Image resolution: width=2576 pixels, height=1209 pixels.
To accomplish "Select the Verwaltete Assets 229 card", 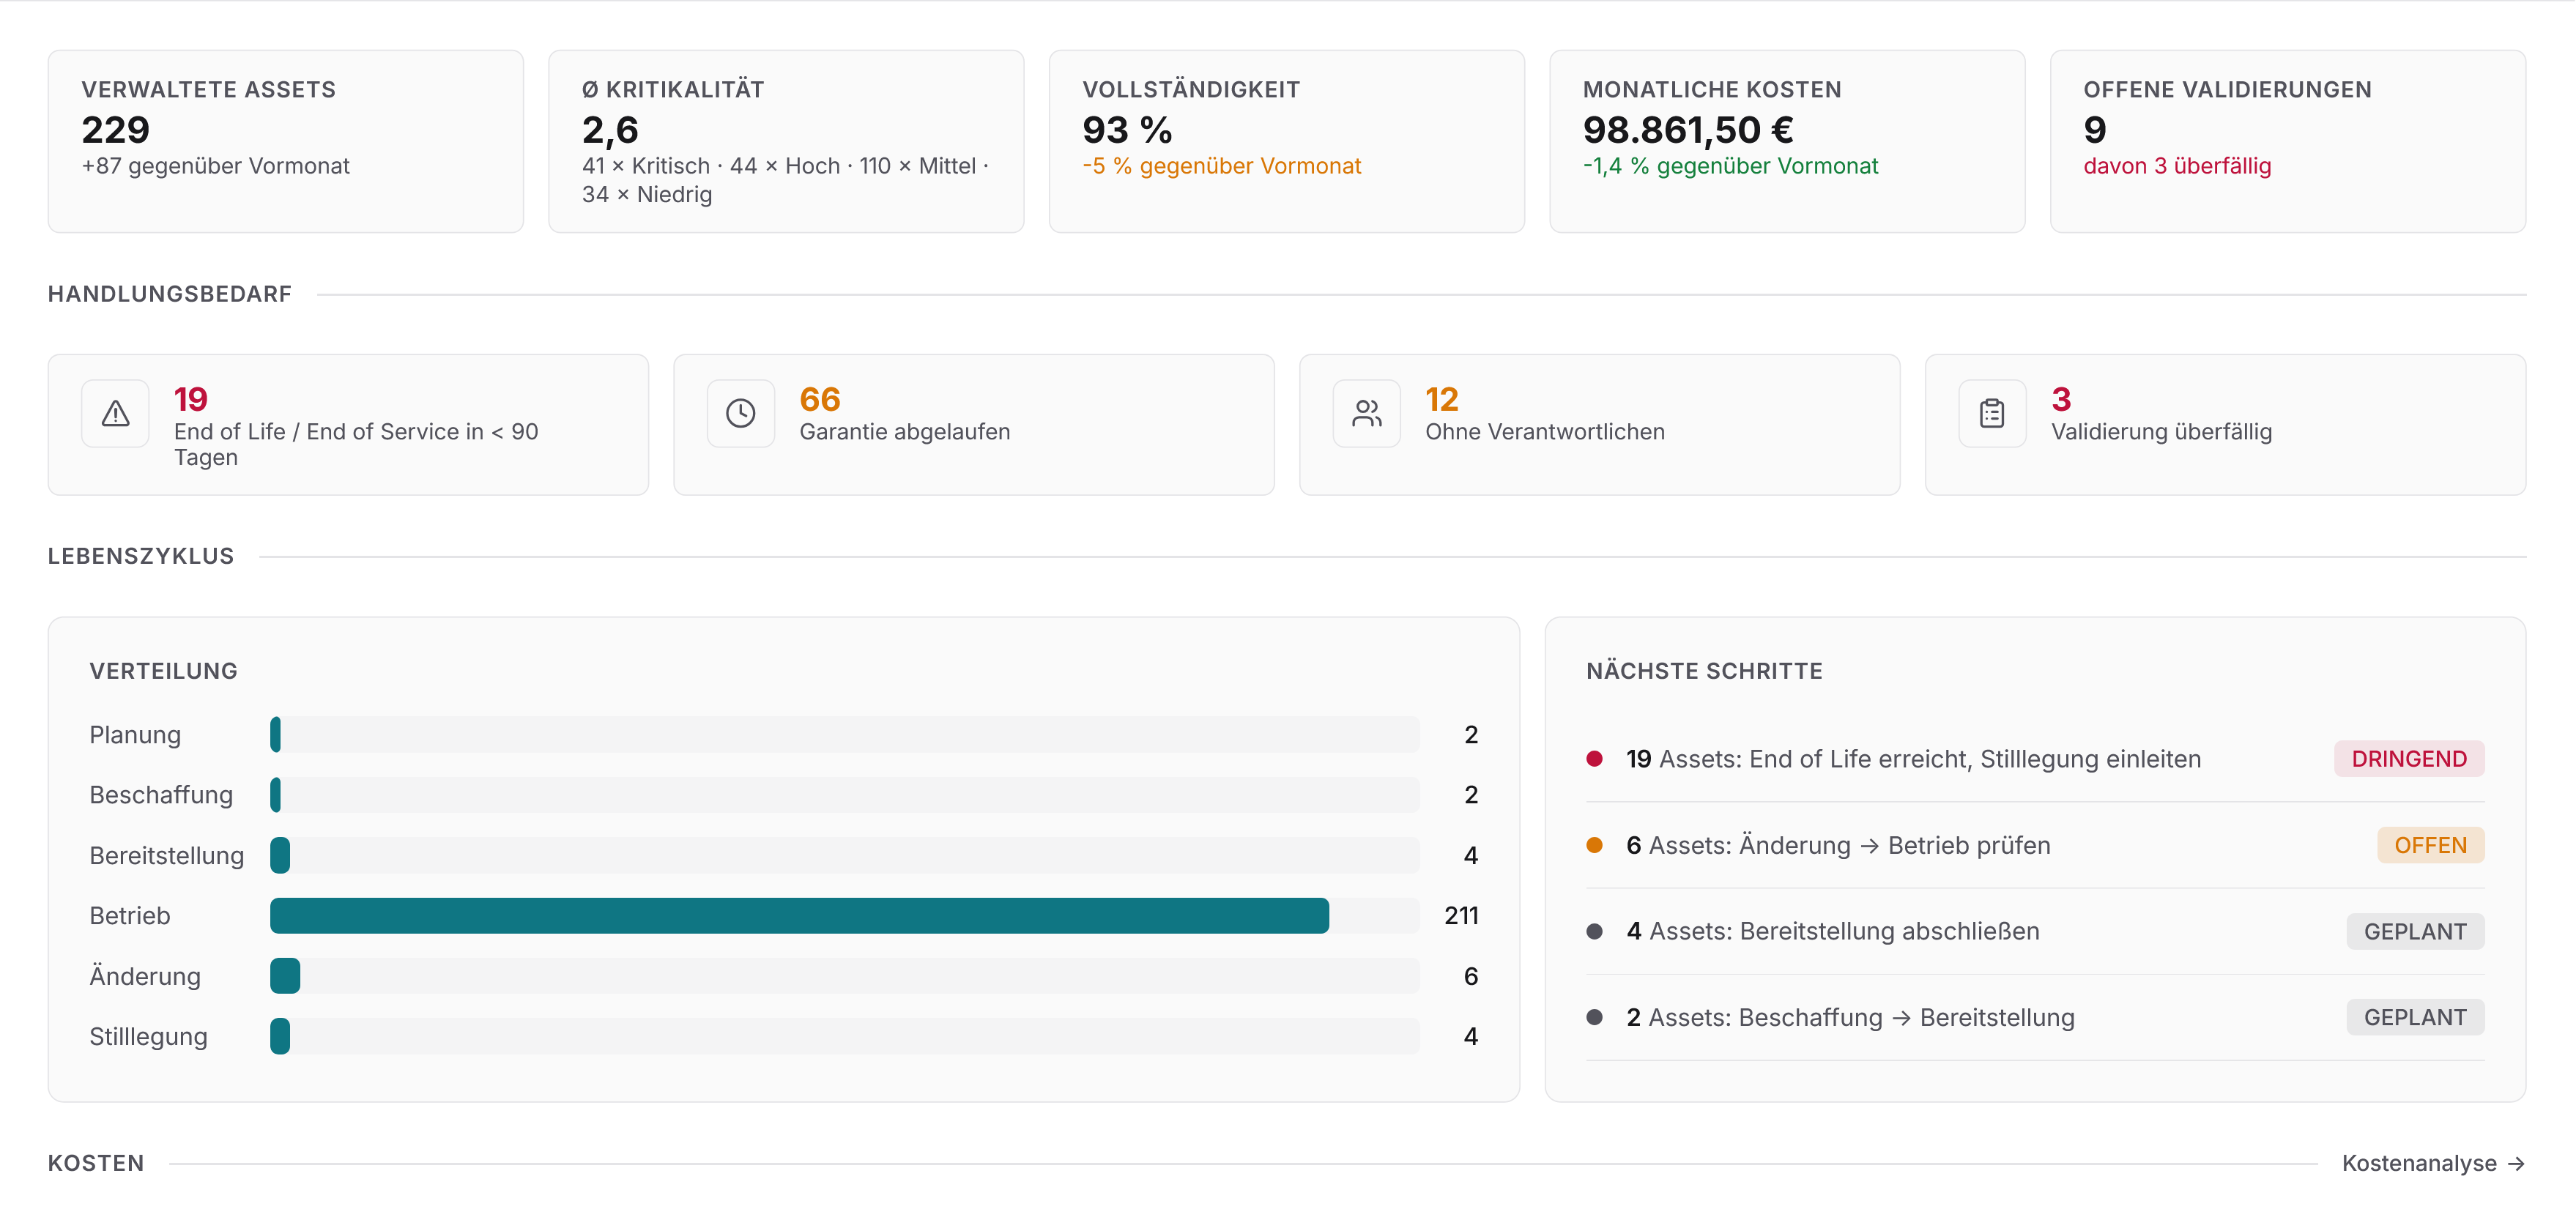I will point(286,141).
